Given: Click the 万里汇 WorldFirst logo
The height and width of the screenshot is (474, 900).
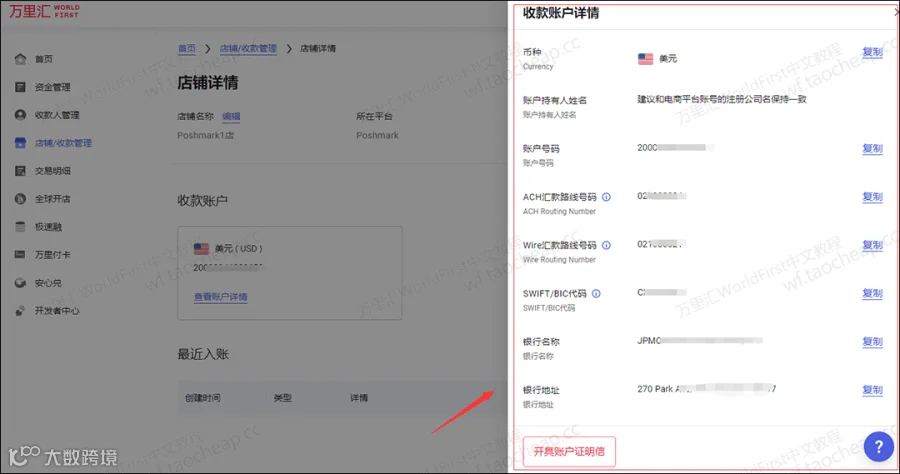Looking at the screenshot, I should [44, 11].
